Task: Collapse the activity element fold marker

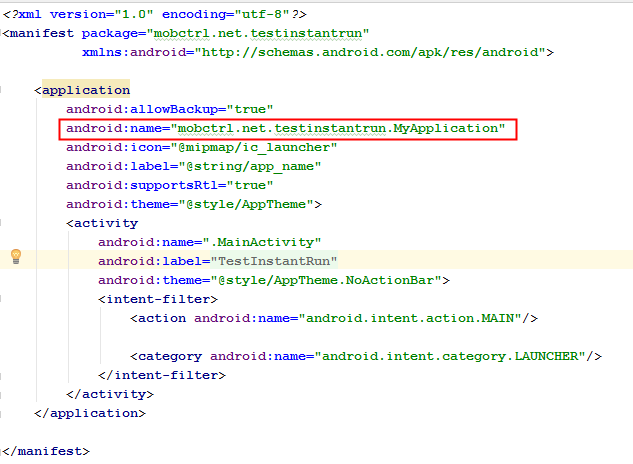Action: [x=1, y=223]
